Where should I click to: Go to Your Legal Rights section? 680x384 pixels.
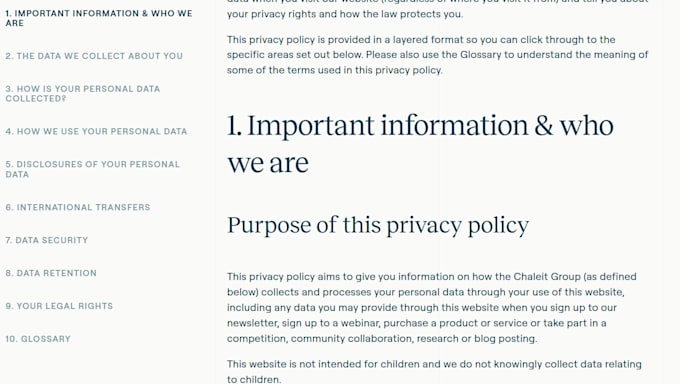(59, 306)
